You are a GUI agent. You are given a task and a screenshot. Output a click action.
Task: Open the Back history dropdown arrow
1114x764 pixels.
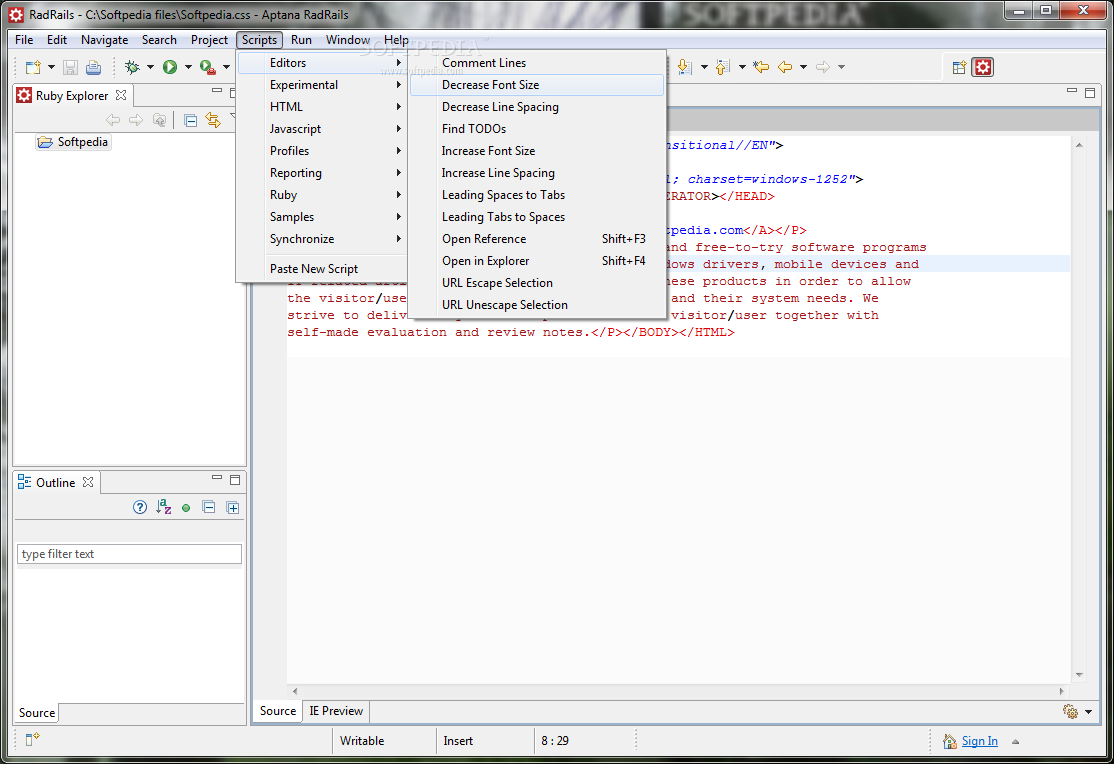click(x=804, y=68)
